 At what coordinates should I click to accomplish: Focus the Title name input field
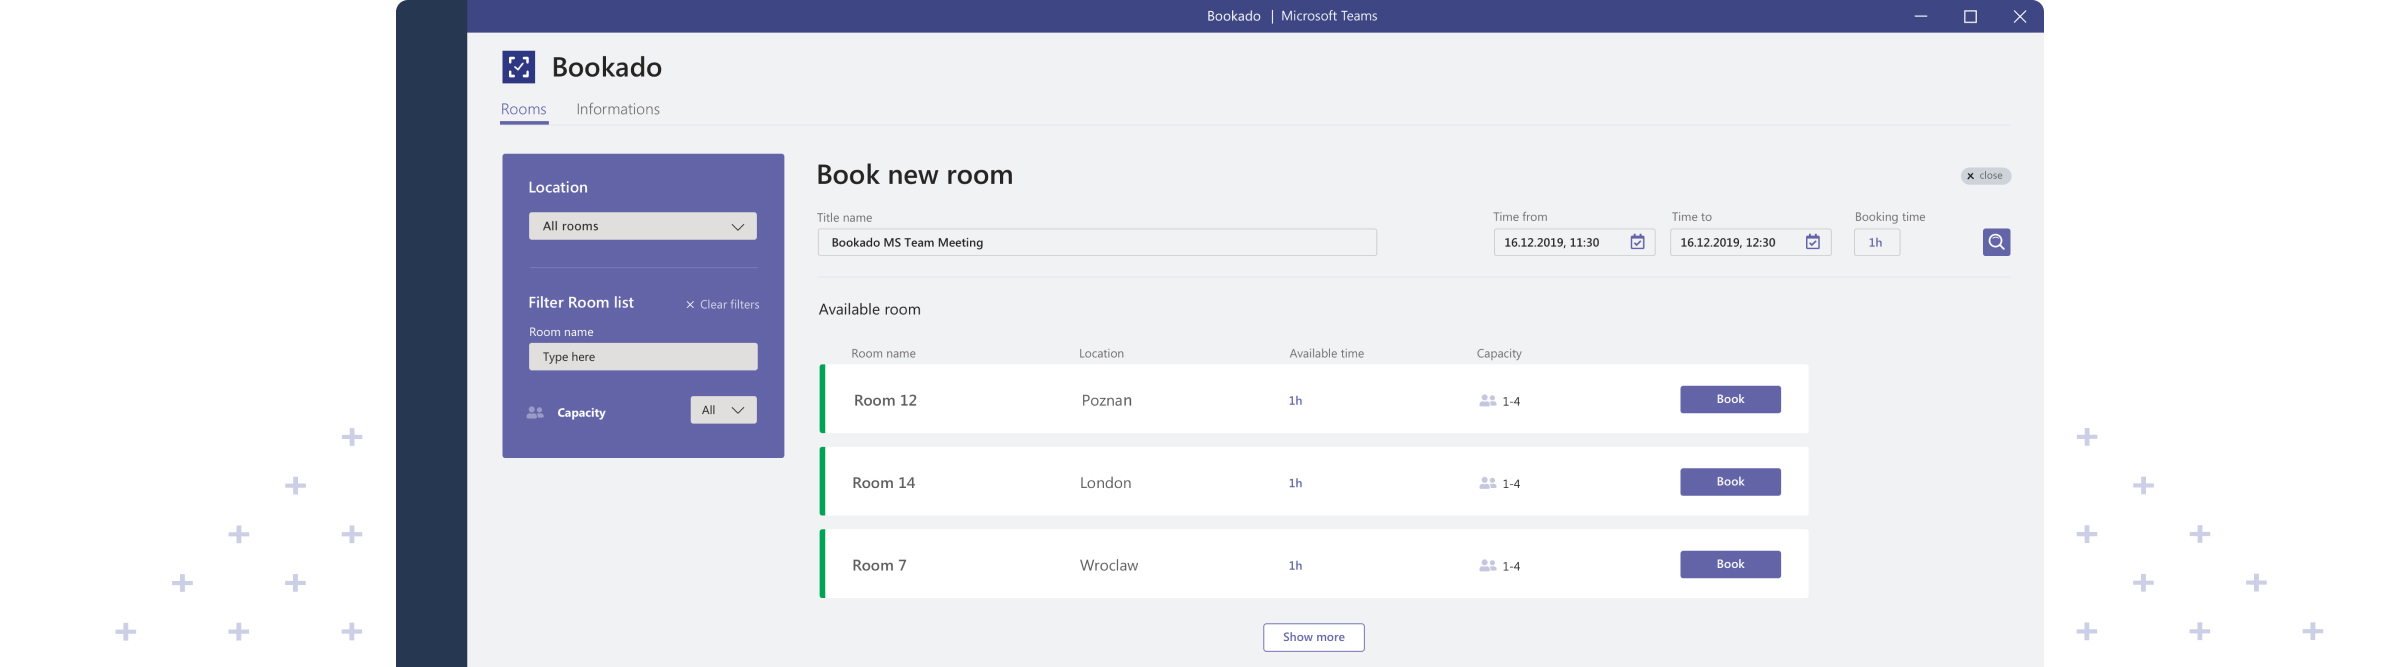(x=1097, y=242)
